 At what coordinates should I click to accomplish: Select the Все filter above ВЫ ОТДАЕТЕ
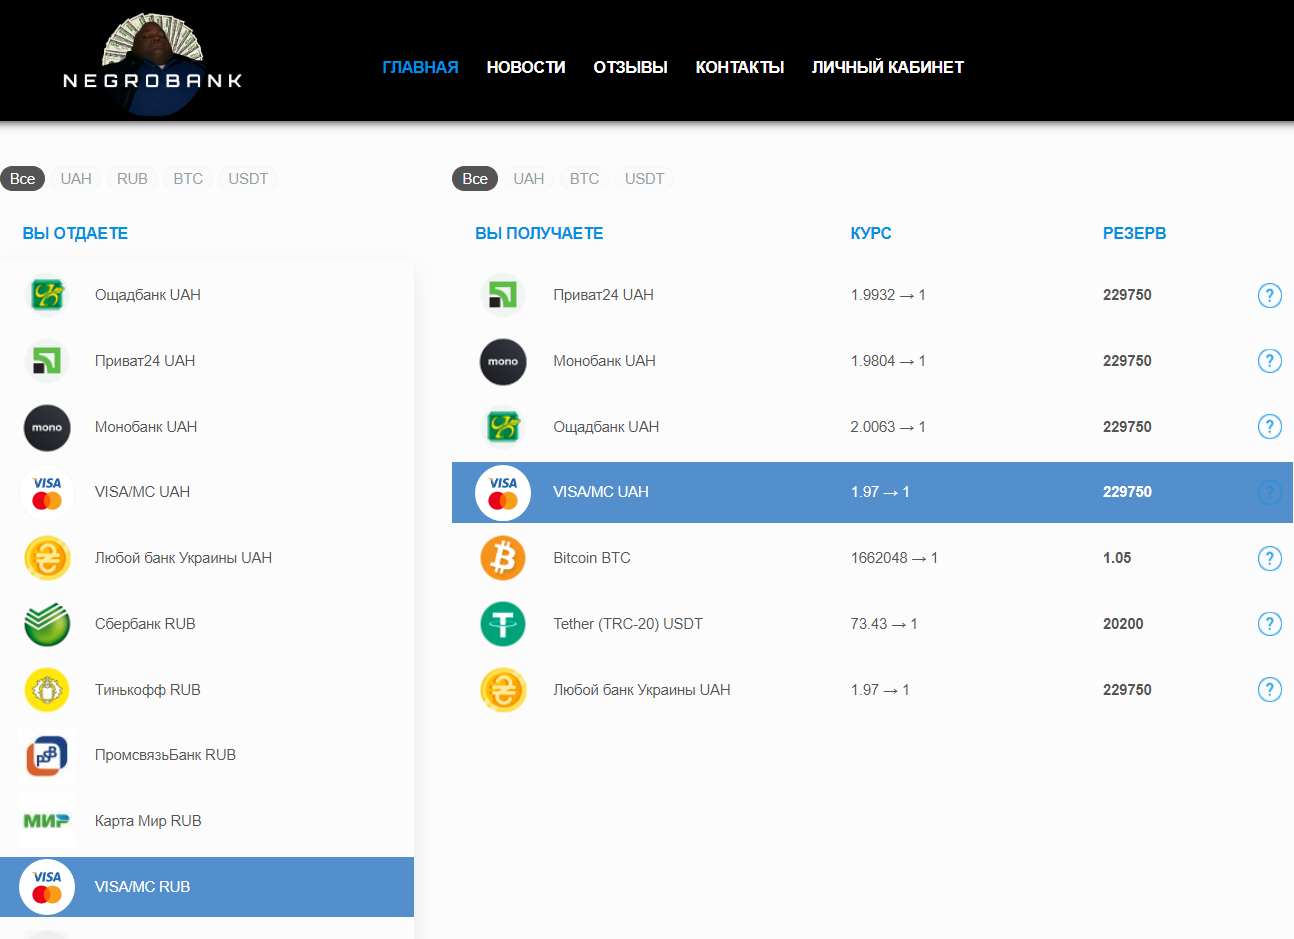(x=23, y=179)
